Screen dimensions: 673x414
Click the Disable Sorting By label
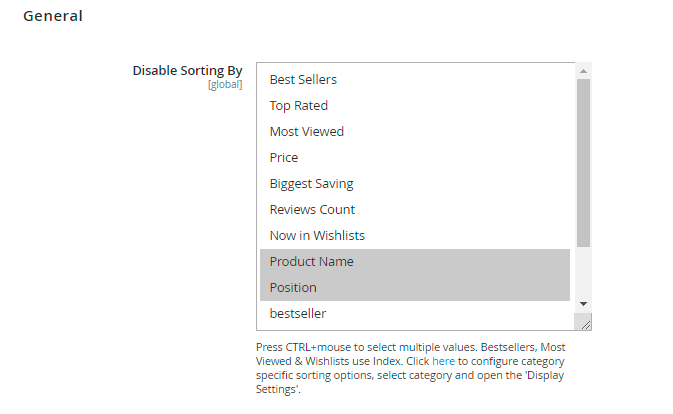[x=187, y=71]
